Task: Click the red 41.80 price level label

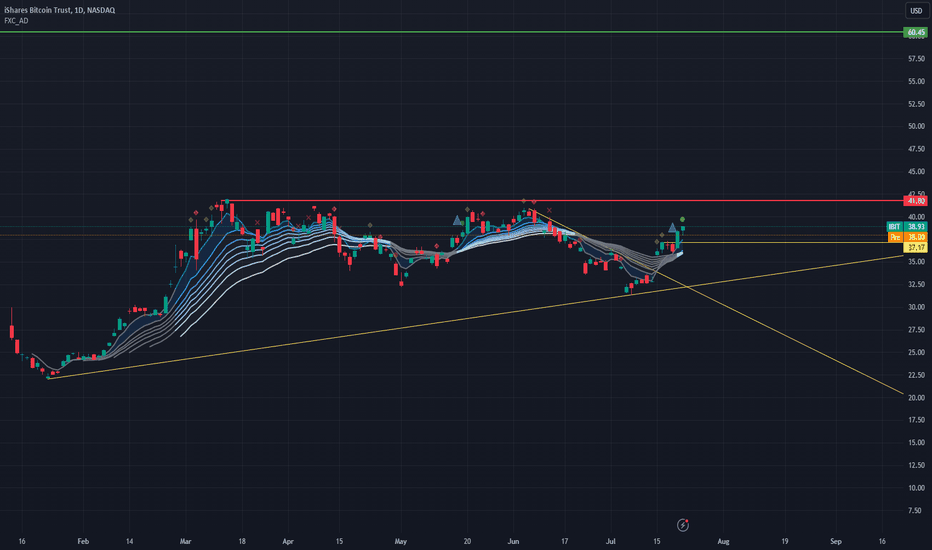Action: [915, 201]
